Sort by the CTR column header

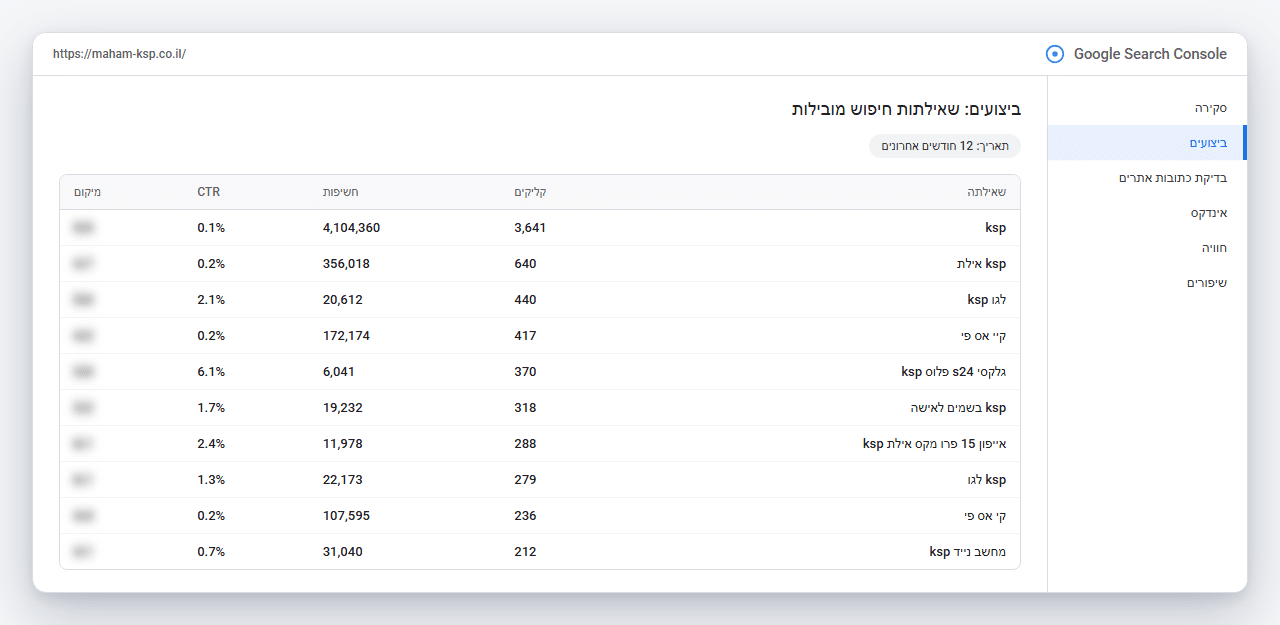208,192
